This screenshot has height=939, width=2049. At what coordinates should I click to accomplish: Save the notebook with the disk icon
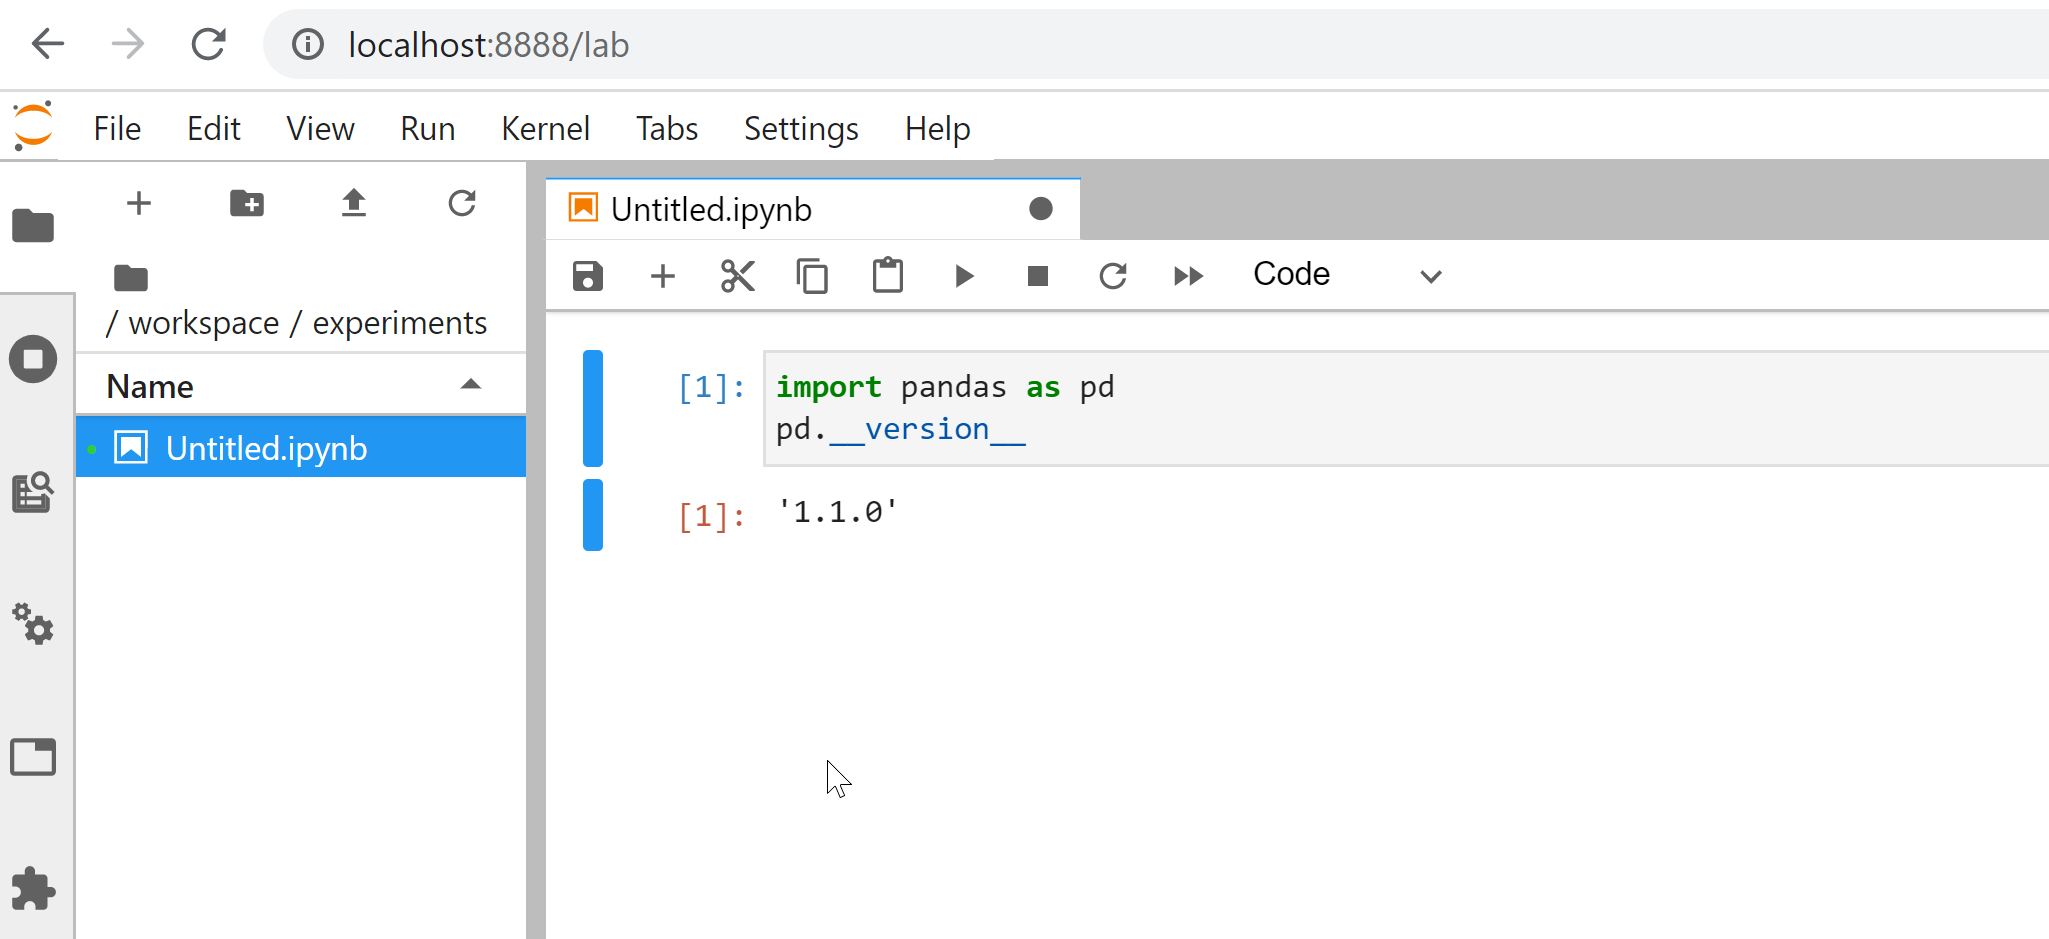point(588,276)
